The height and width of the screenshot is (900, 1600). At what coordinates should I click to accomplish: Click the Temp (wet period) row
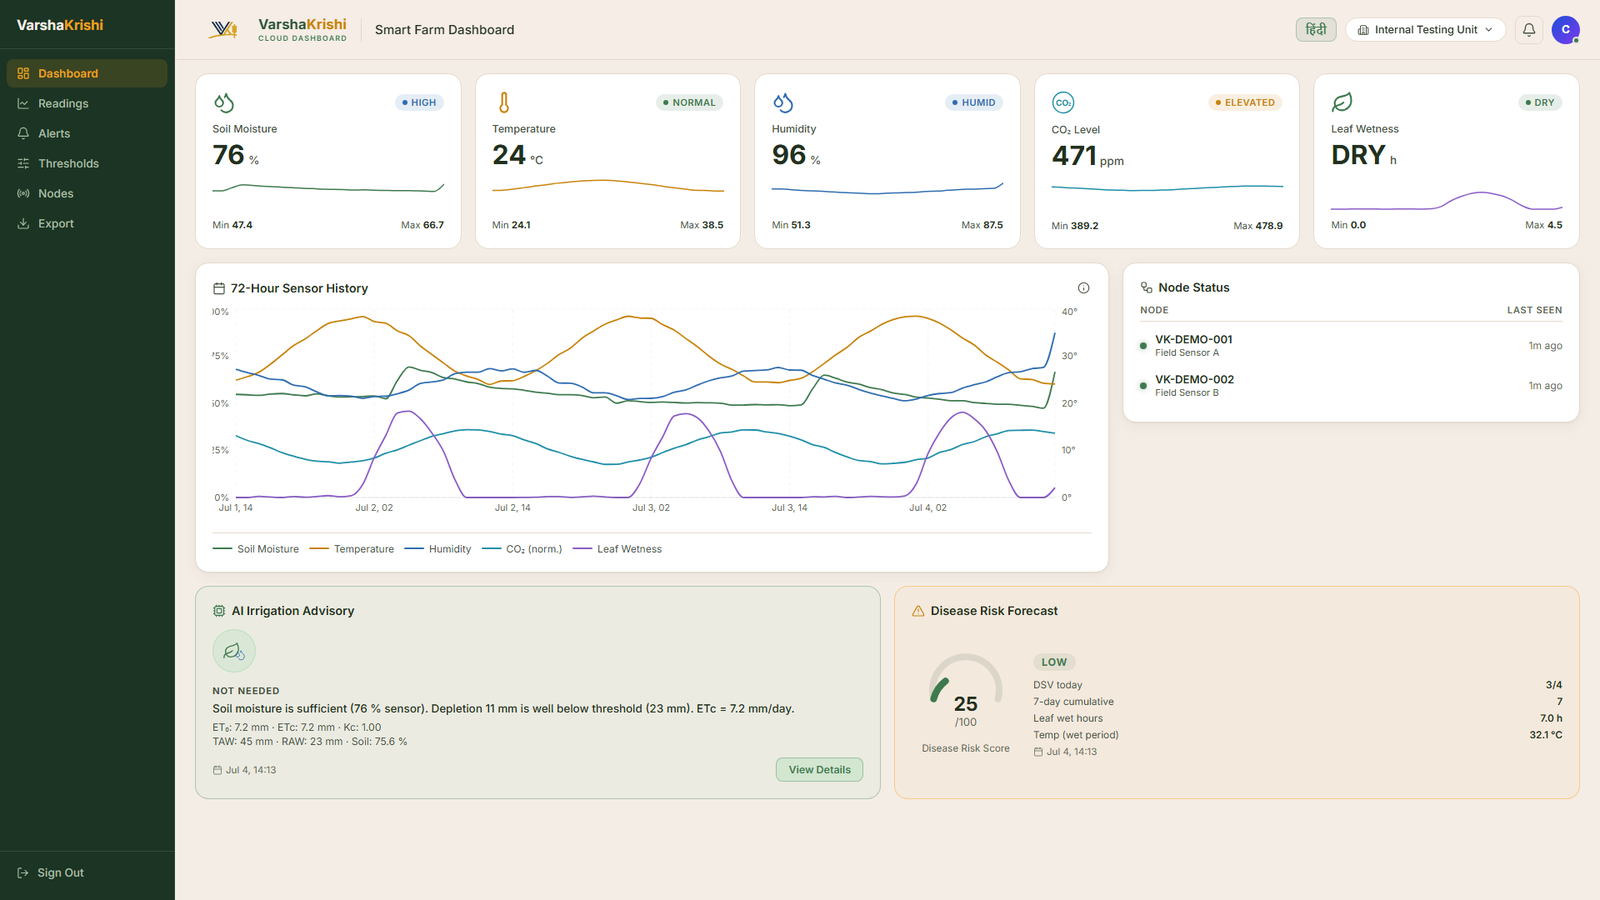[1297, 735]
